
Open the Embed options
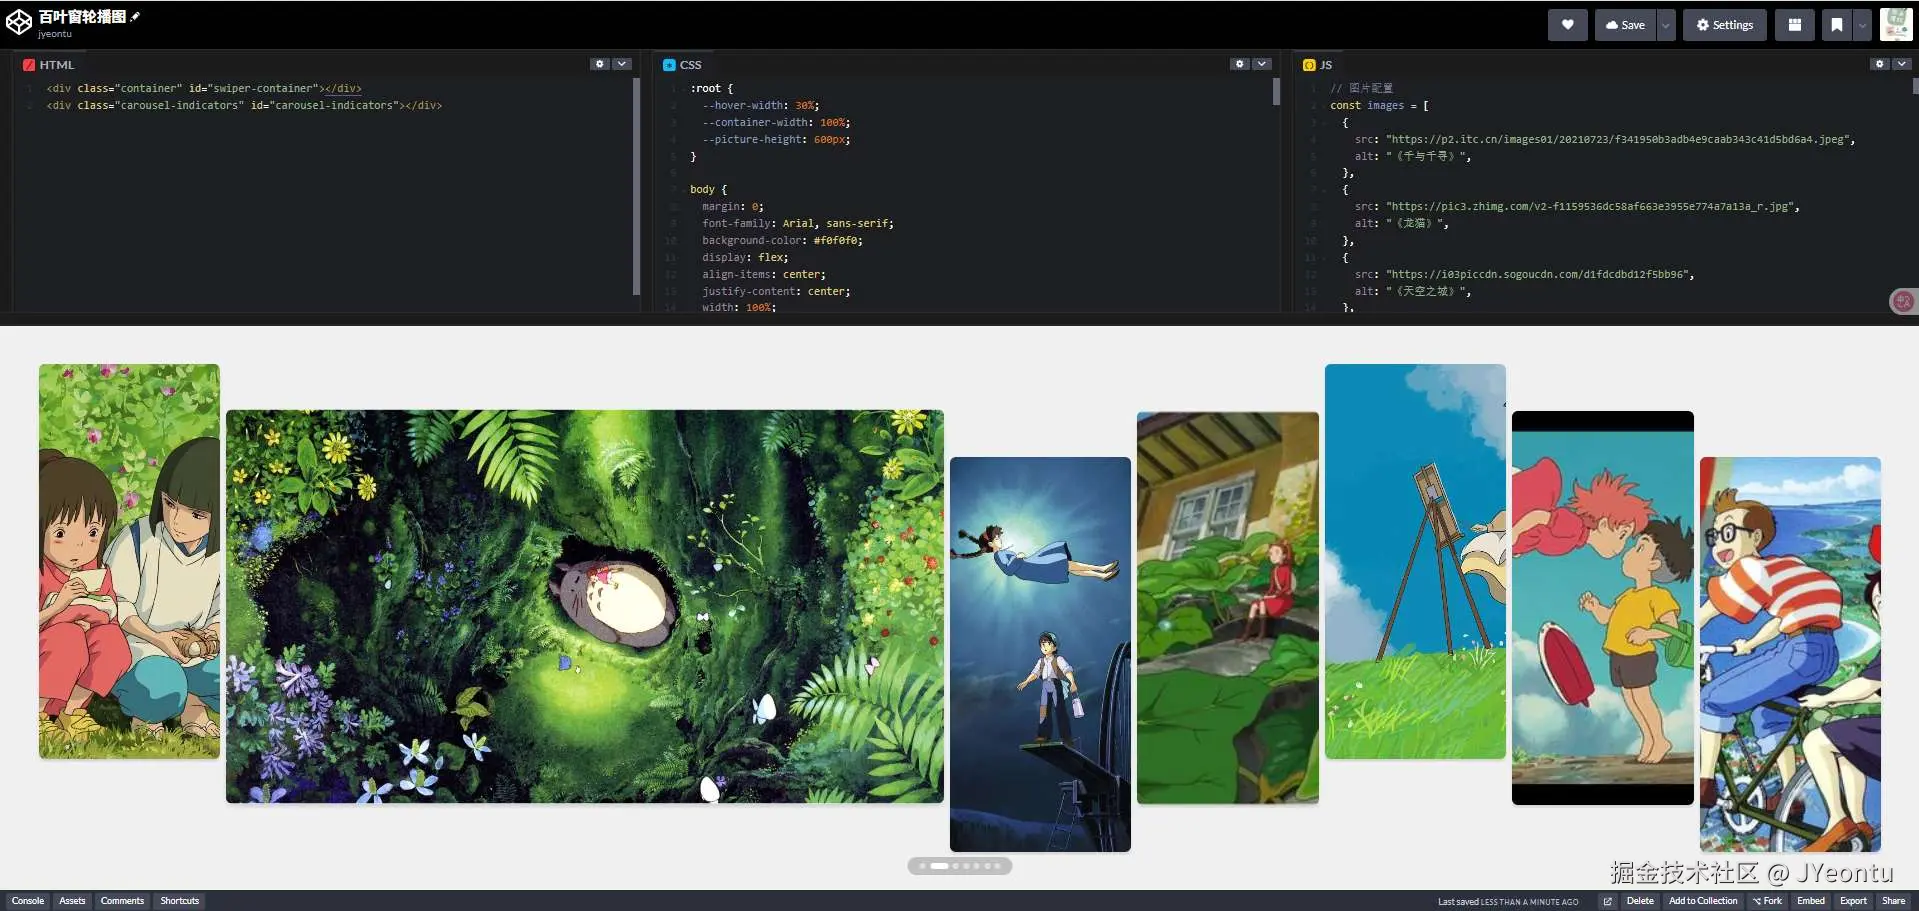pyautogui.click(x=1811, y=901)
